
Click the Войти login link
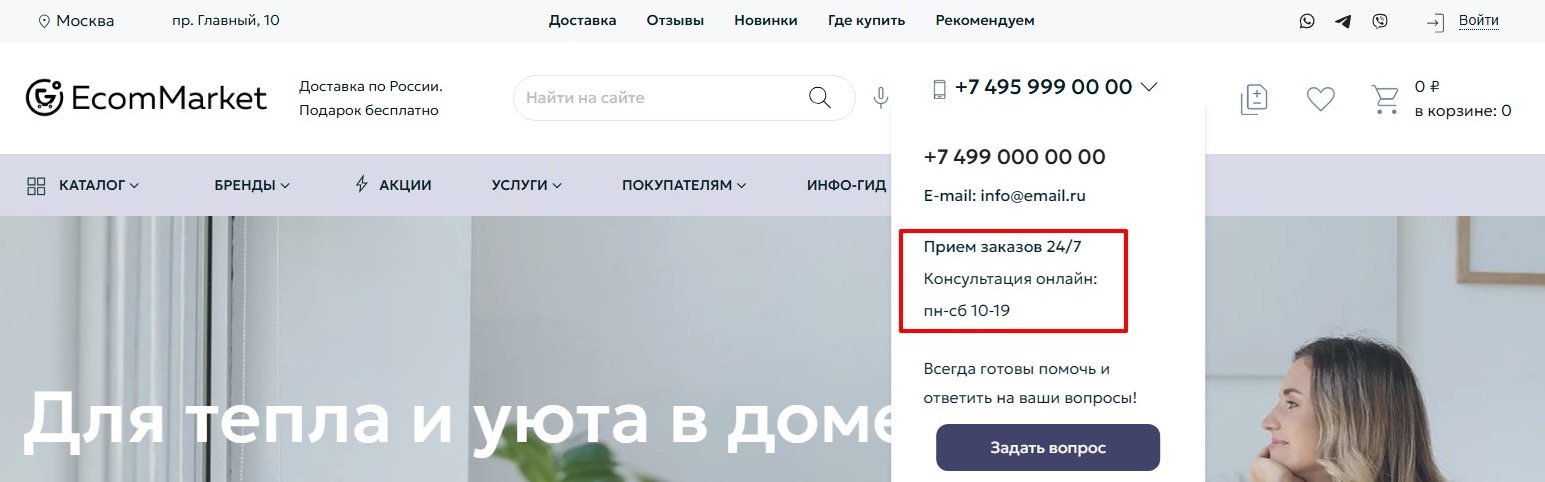point(1478,20)
